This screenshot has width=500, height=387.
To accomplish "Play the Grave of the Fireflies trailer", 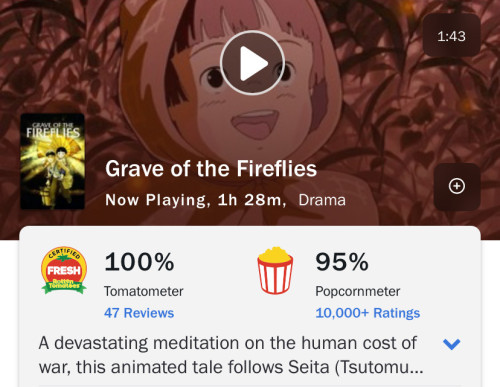I will pos(252,63).
